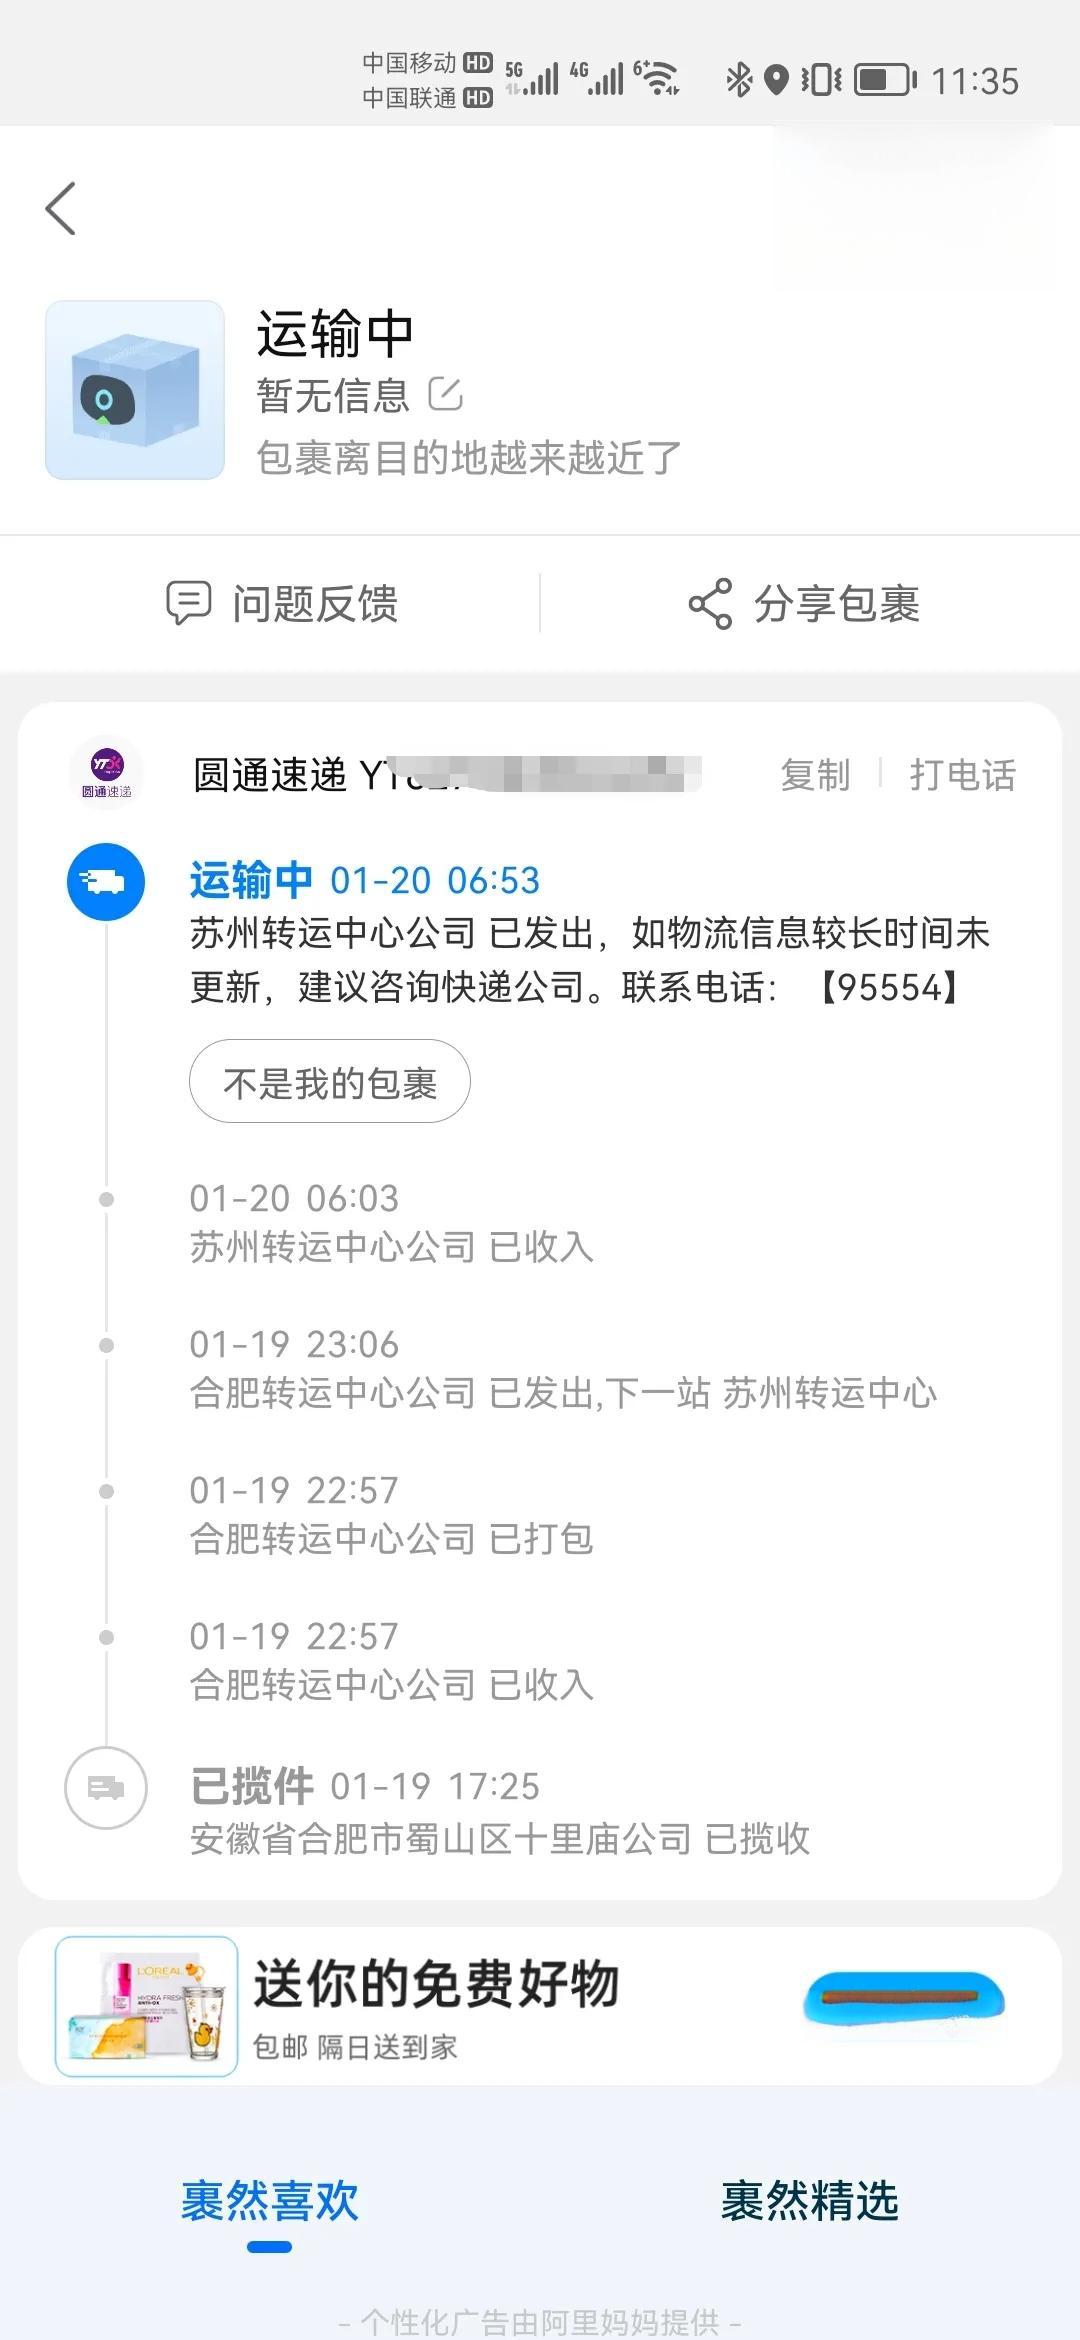Tap the blue truck 运输中 status icon

pyautogui.click(x=106, y=881)
